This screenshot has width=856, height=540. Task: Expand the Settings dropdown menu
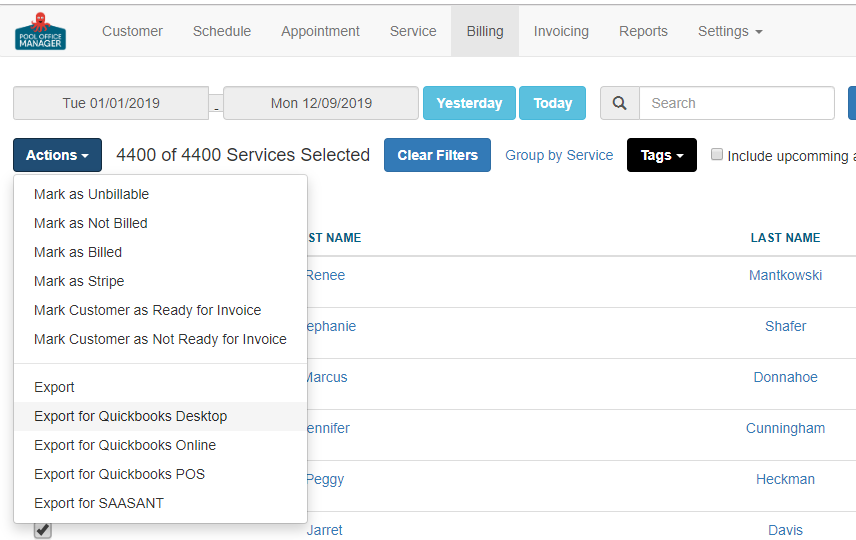[x=730, y=31]
